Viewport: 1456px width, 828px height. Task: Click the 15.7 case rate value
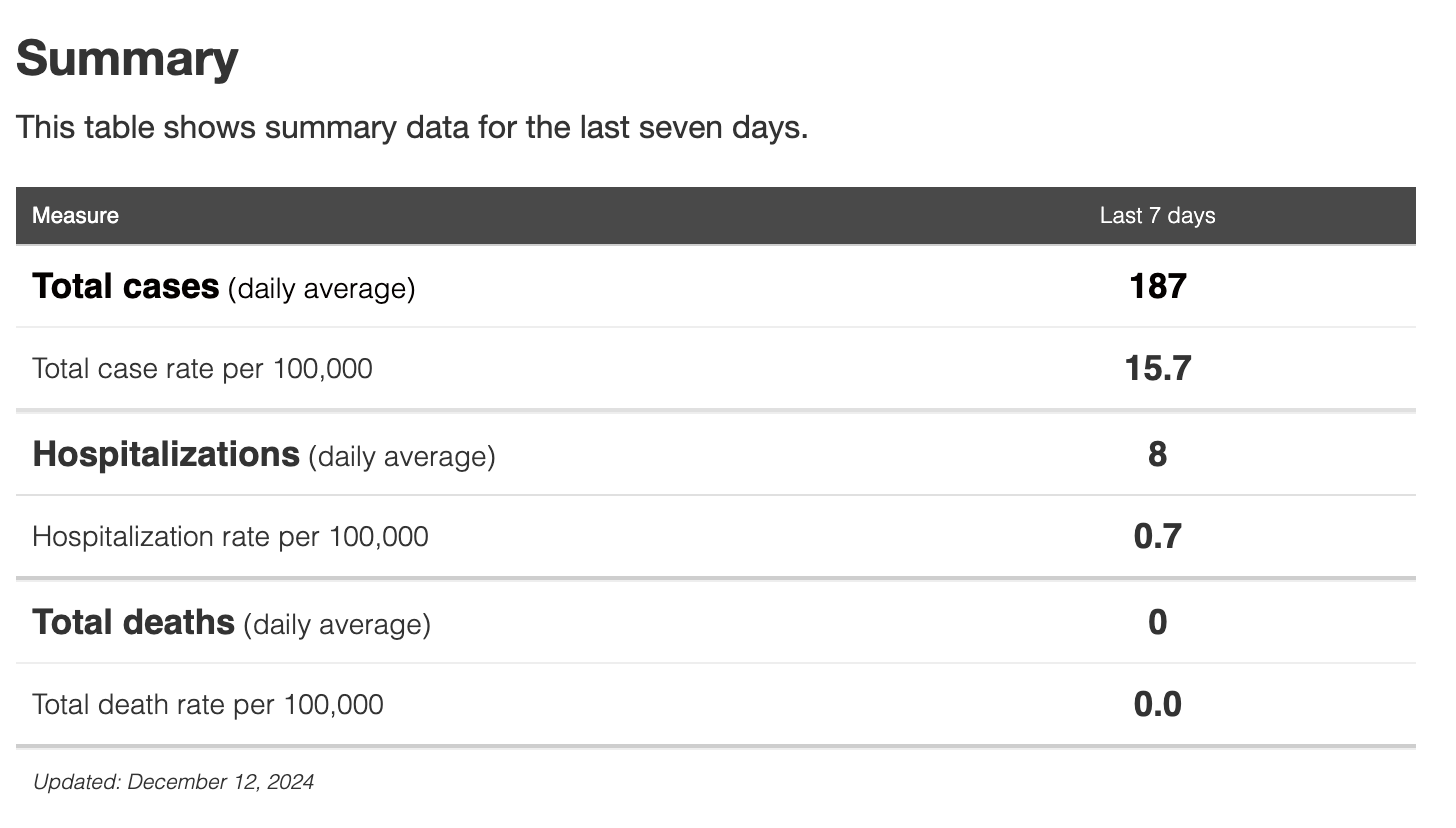pos(1157,369)
